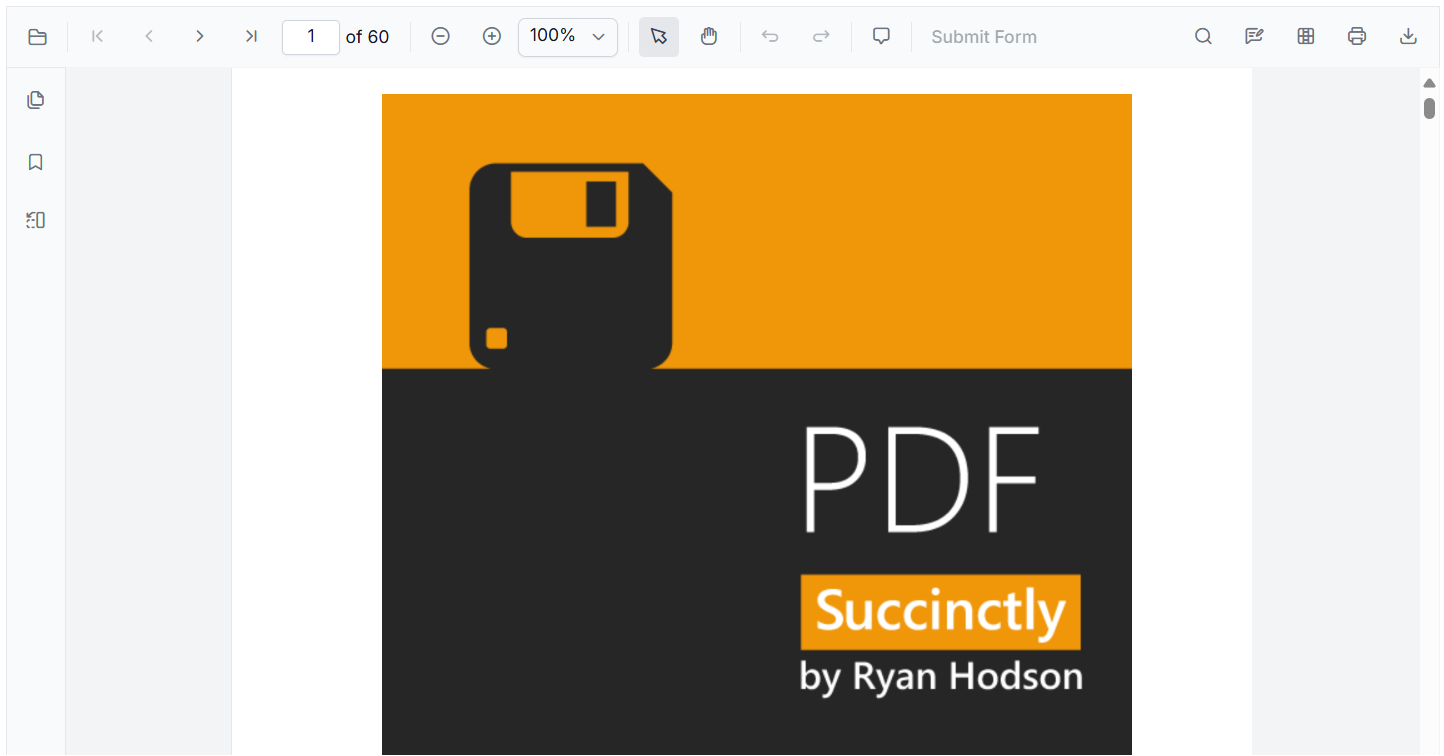Zoom in with the plus icon
The image size is (1444, 756).
pos(491,37)
